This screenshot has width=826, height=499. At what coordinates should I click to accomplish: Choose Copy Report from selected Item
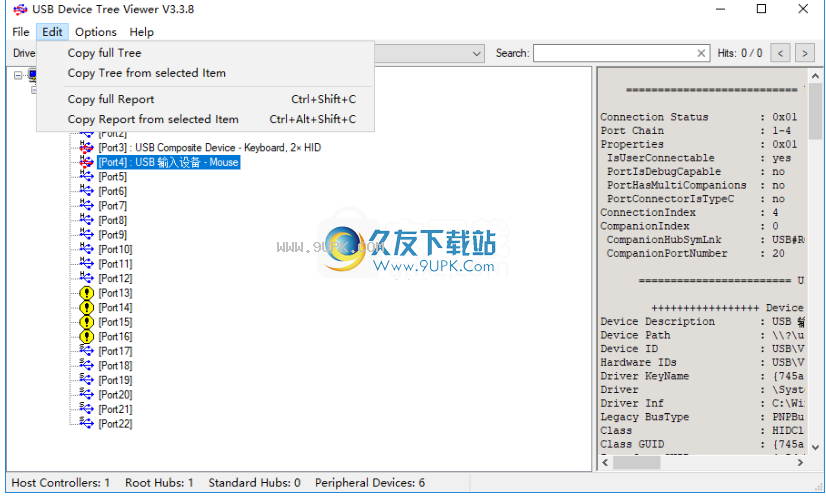pos(205,119)
